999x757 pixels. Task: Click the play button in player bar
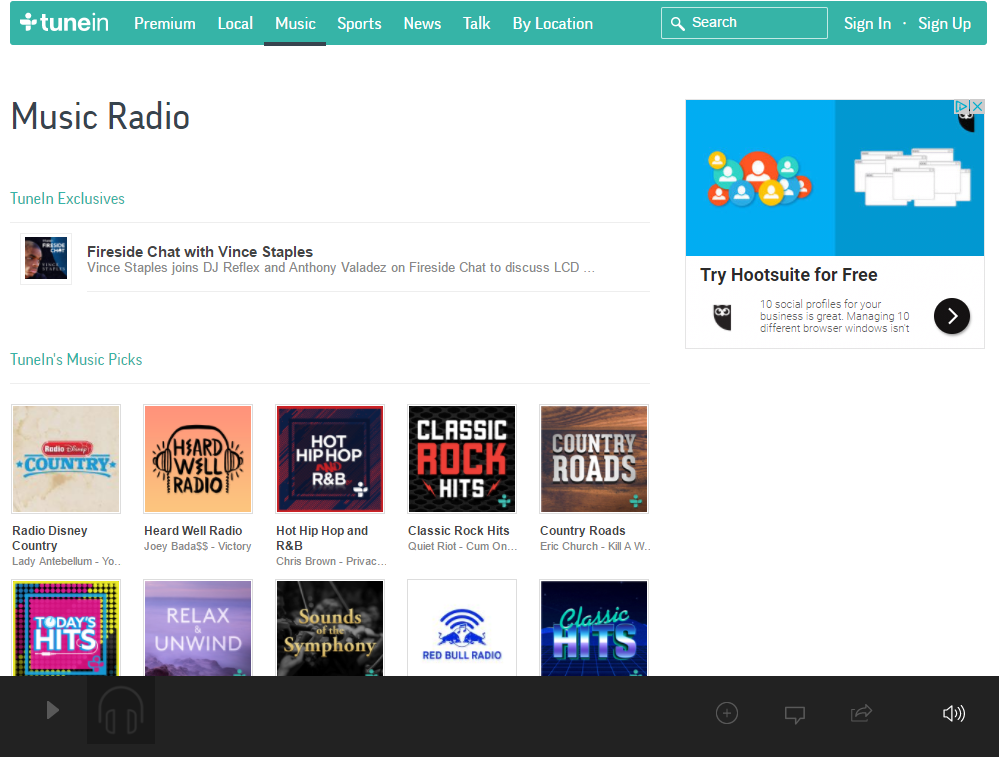(53, 710)
